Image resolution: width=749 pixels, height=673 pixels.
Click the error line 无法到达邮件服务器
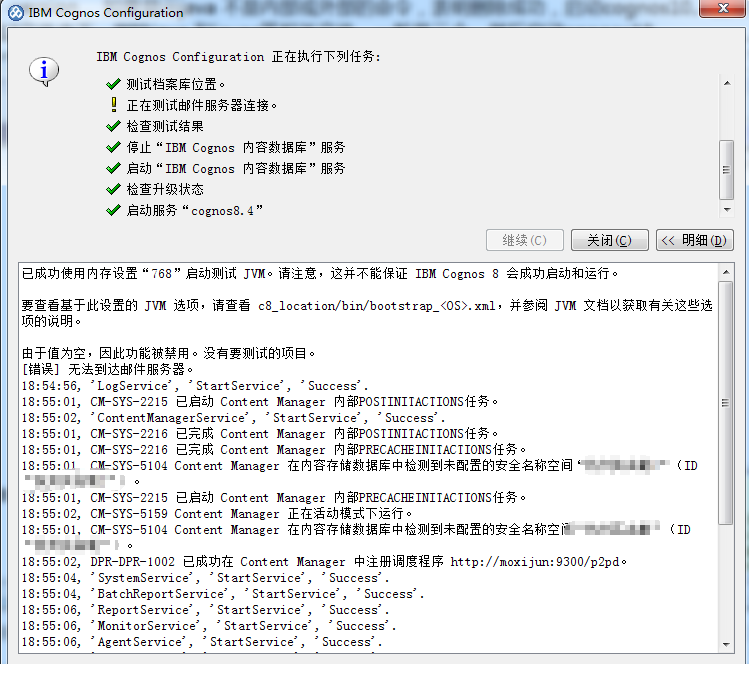pyautogui.click(x=107, y=369)
